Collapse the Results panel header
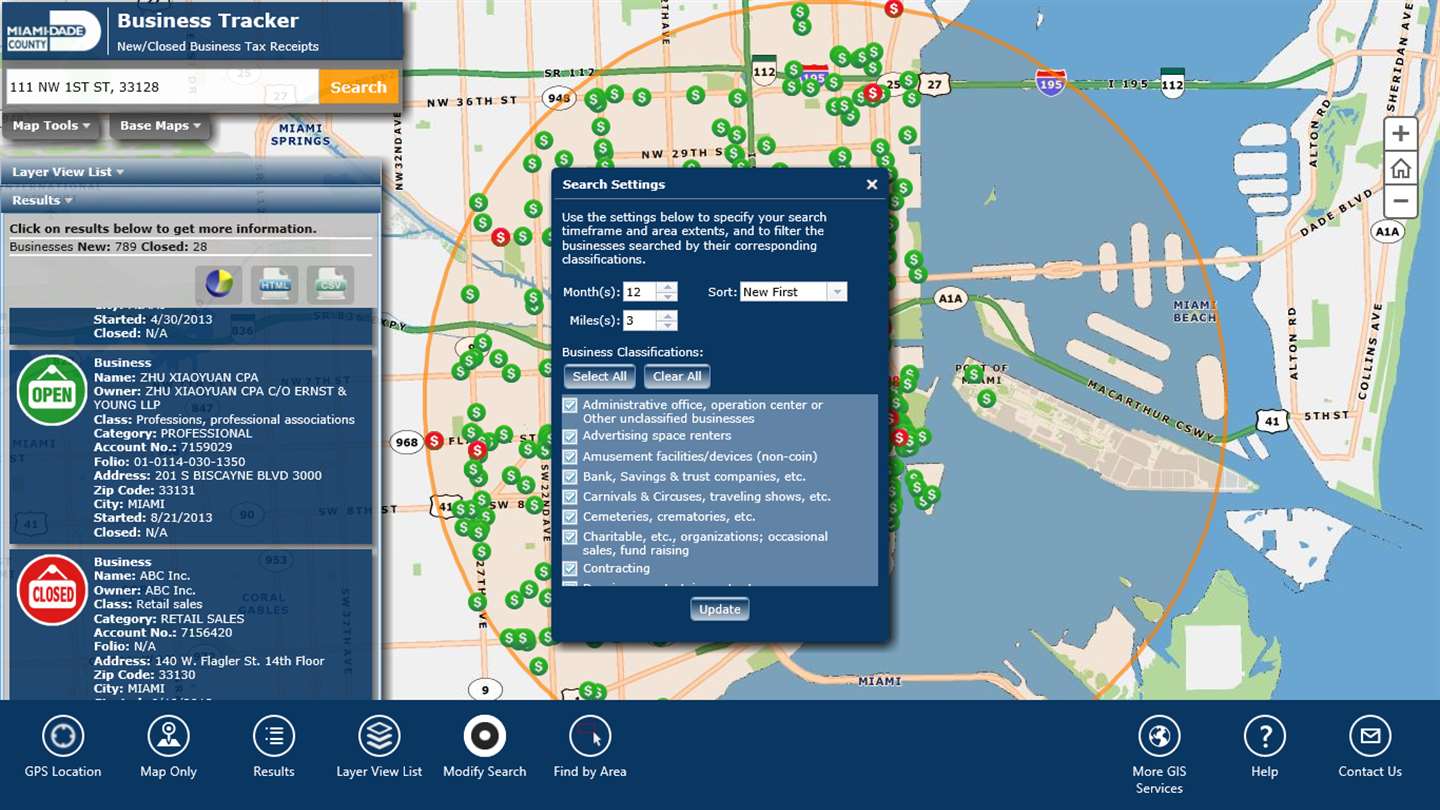This screenshot has height=810, width=1440. click(x=42, y=200)
